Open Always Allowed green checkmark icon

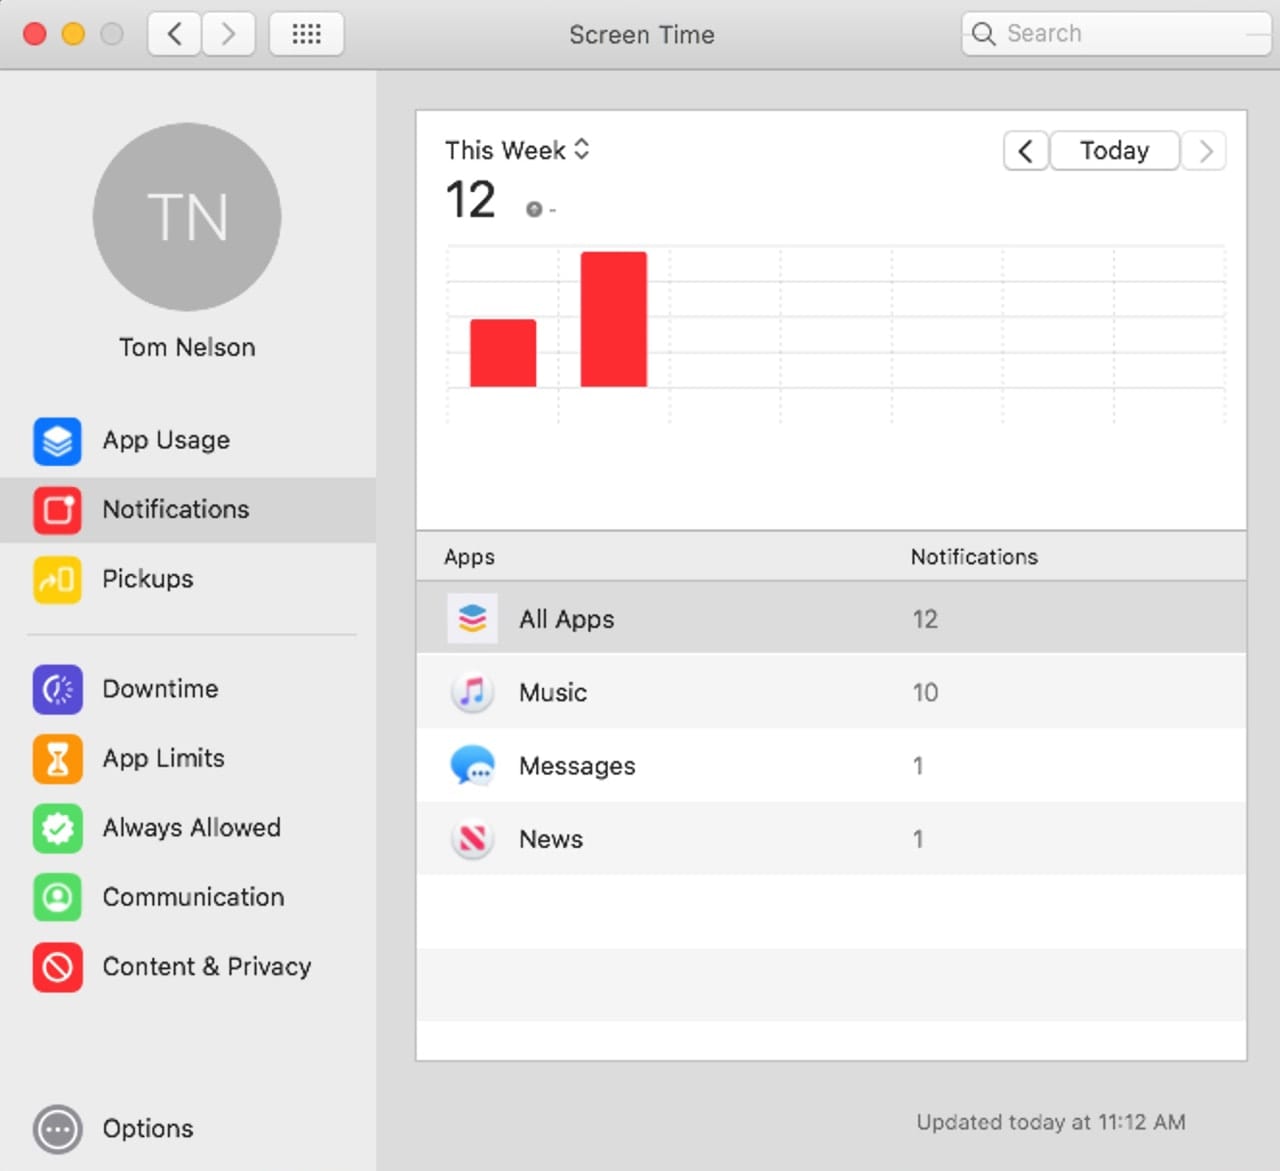(x=57, y=829)
